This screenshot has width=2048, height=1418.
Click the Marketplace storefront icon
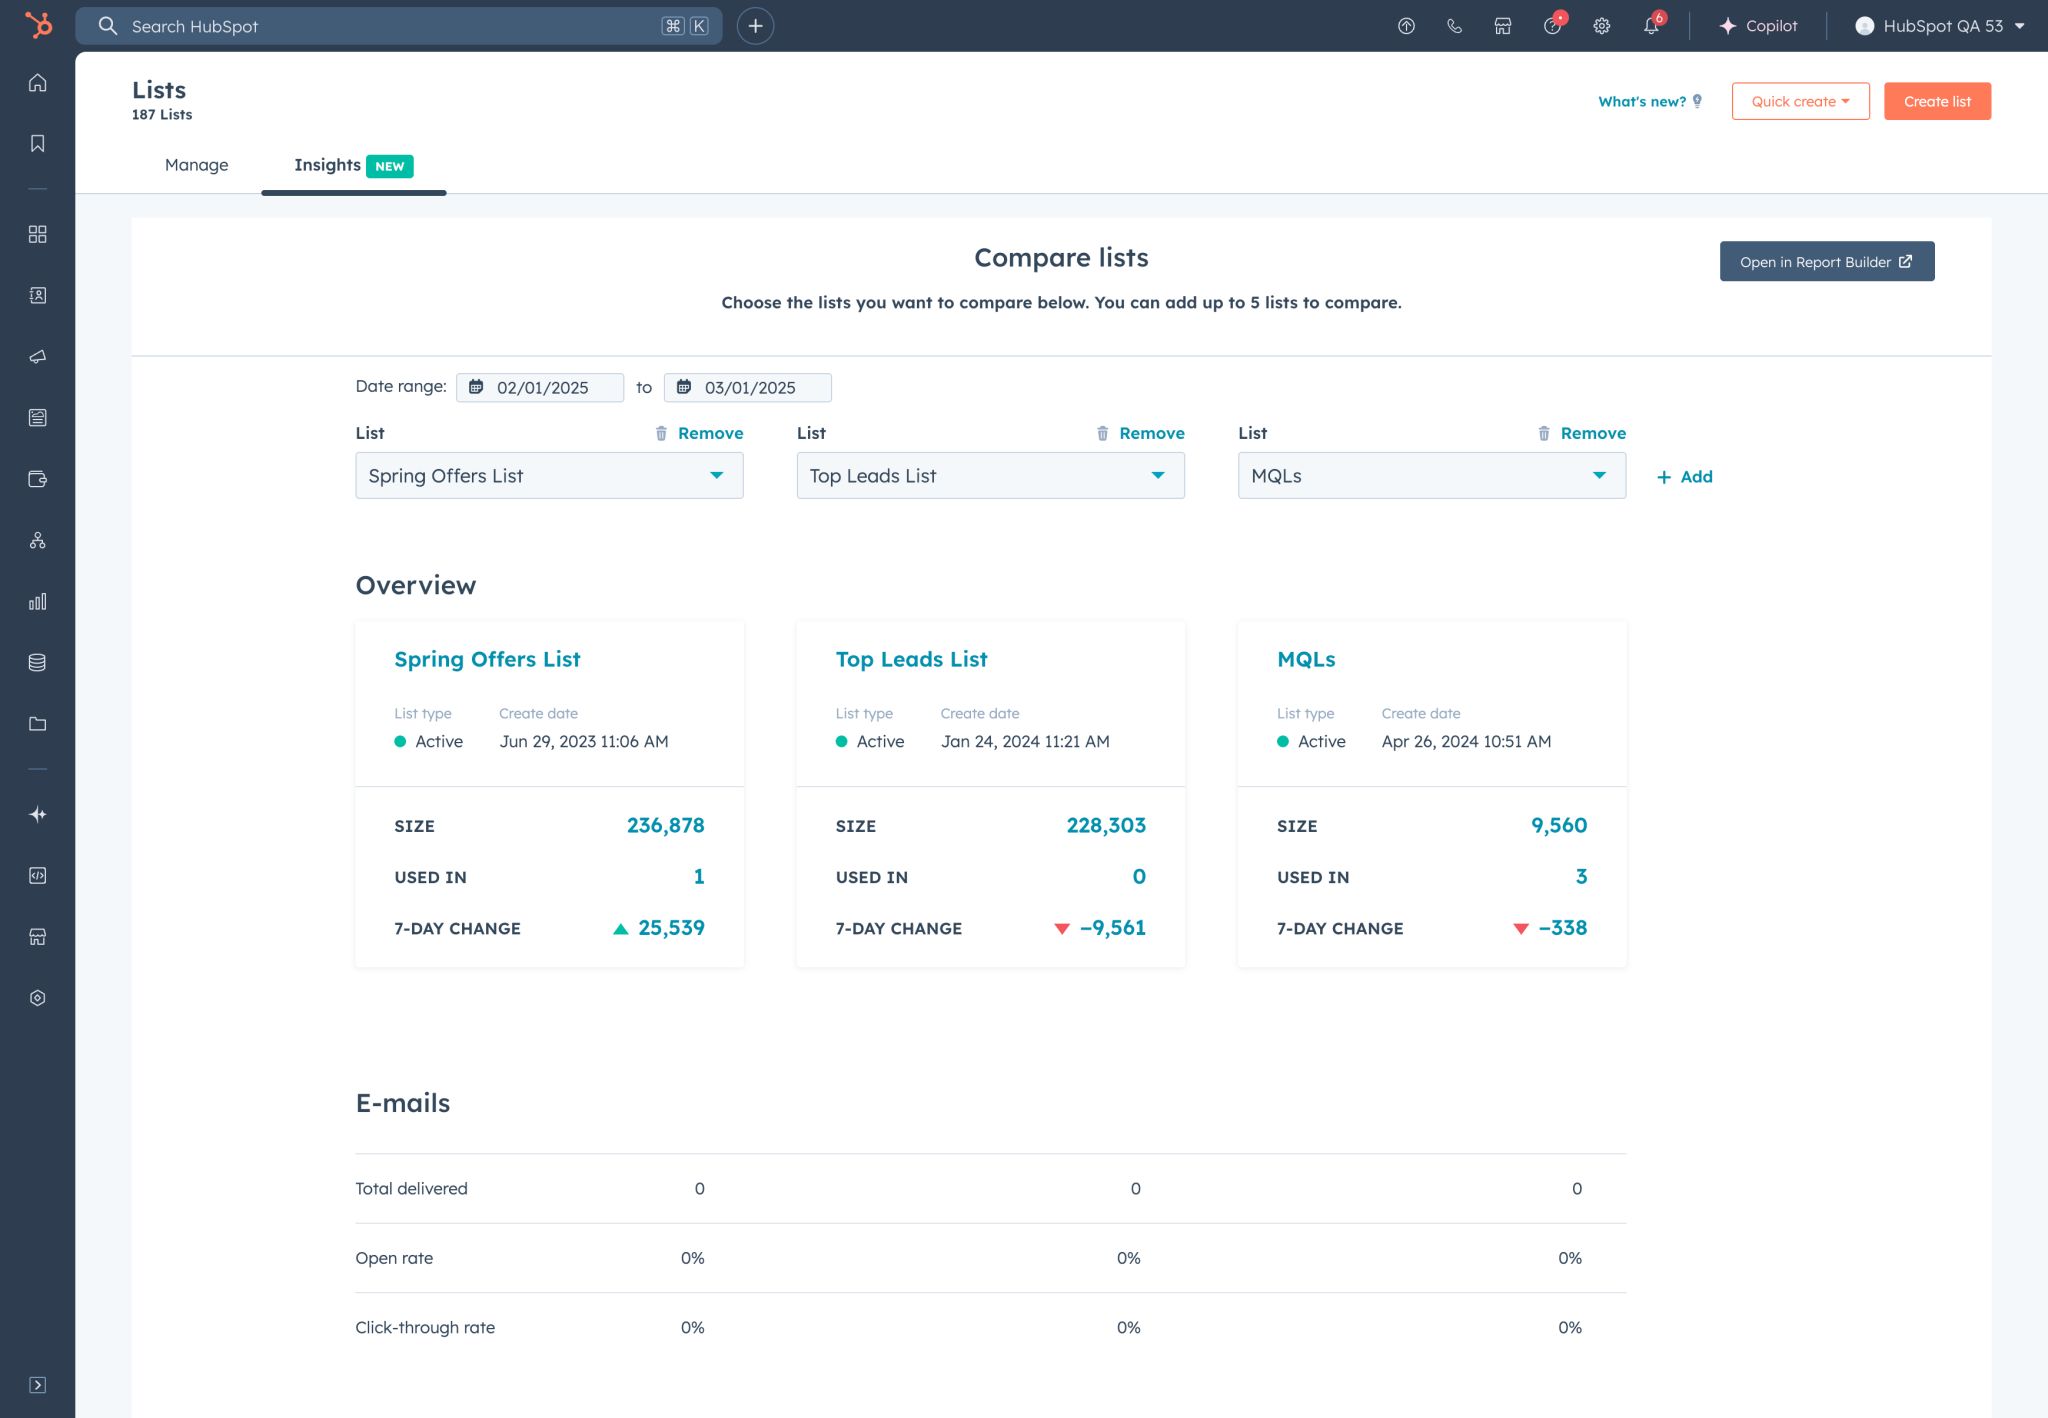pyautogui.click(x=1503, y=26)
